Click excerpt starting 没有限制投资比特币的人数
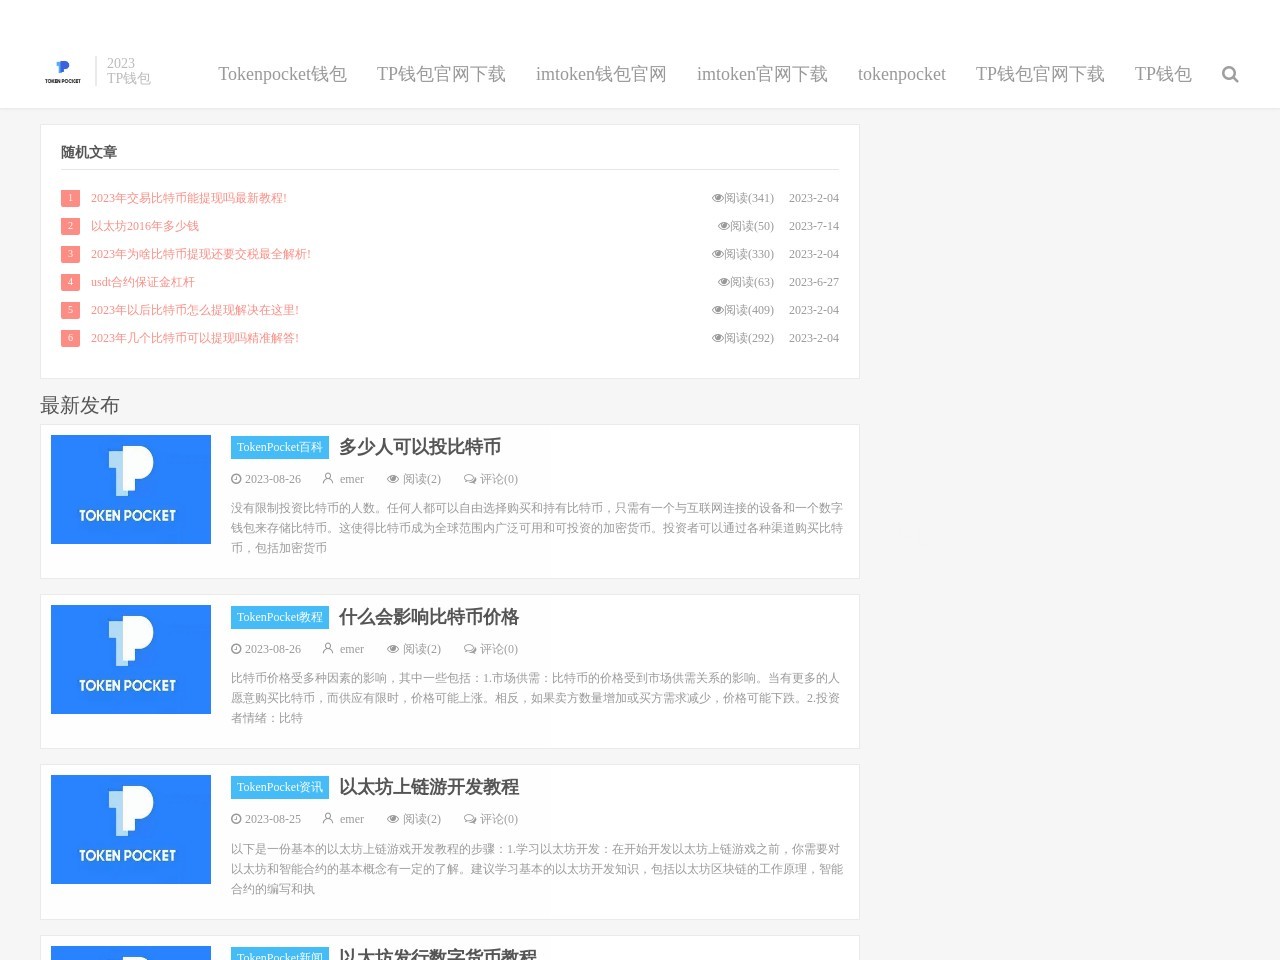The height and width of the screenshot is (960, 1280). 537,528
